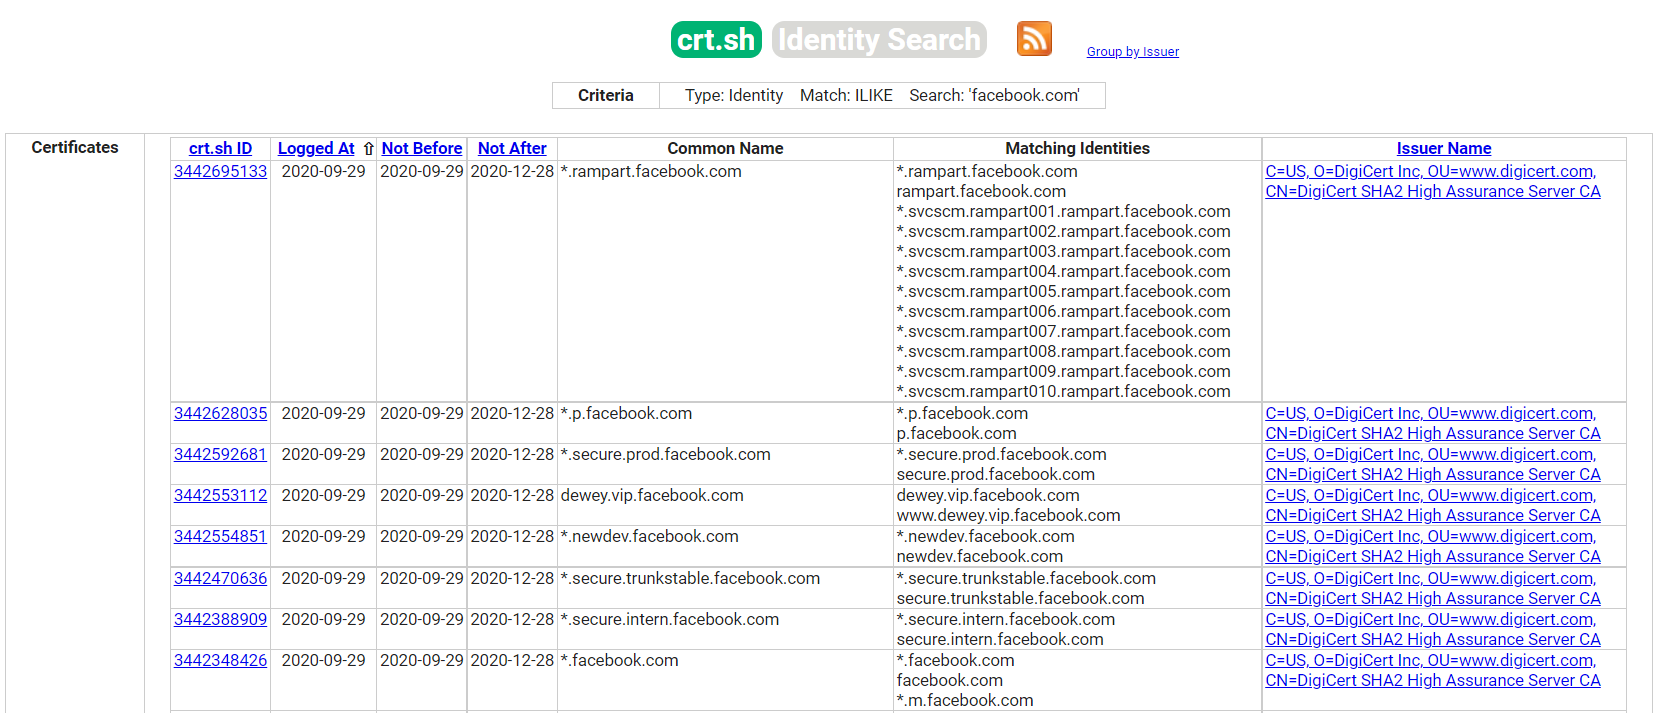Select Not After date in 3442695133 row

pyautogui.click(x=512, y=171)
